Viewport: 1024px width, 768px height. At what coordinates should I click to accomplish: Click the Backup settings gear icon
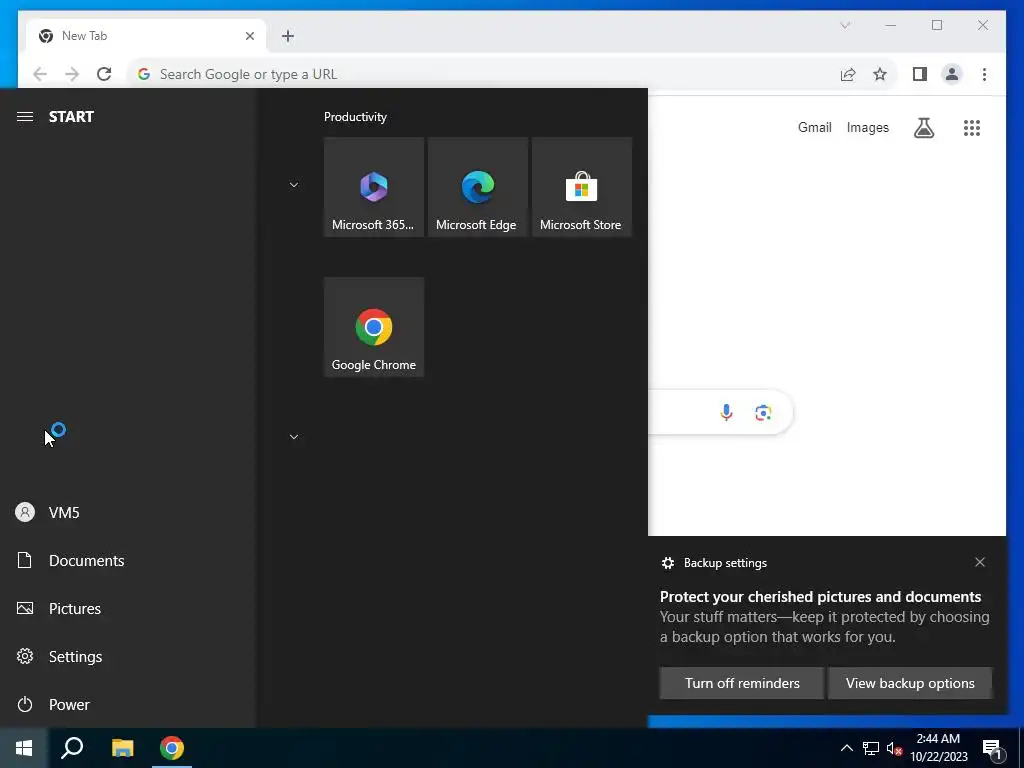click(x=667, y=563)
